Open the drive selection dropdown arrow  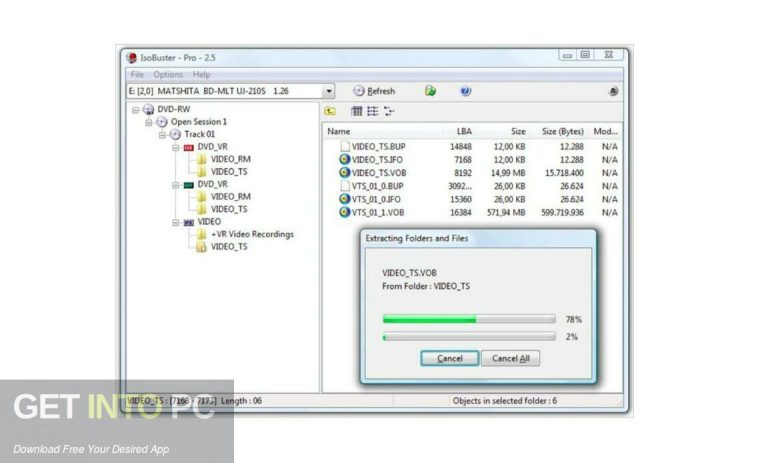click(329, 91)
